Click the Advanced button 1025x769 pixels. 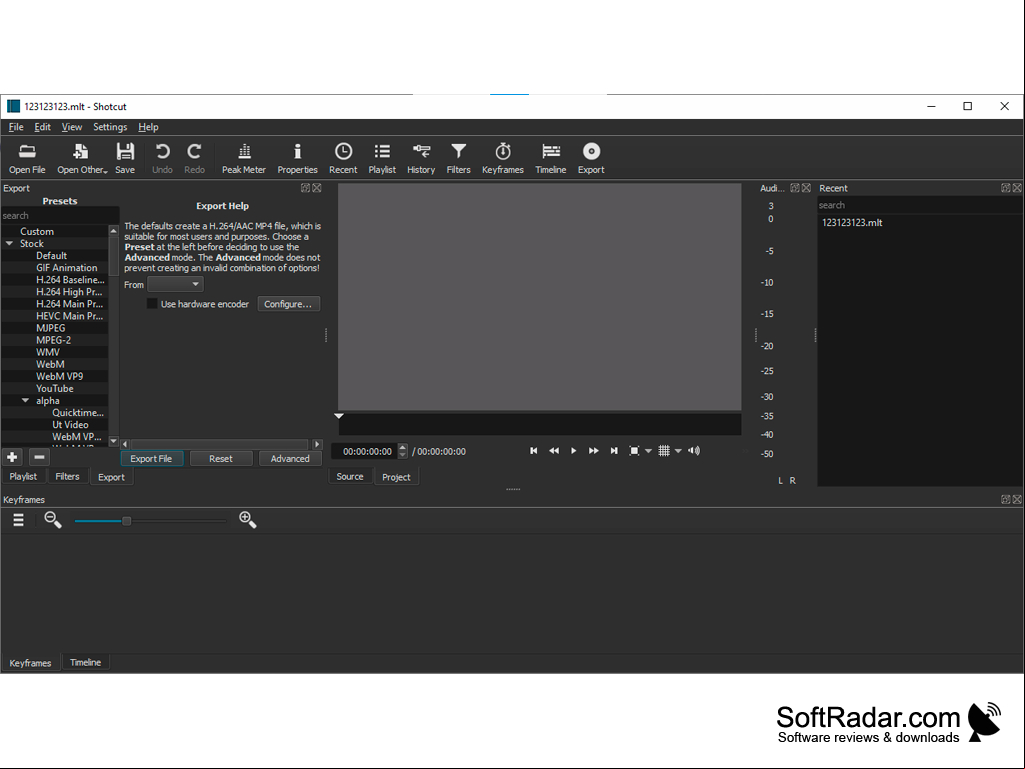pyautogui.click(x=290, y=458)
